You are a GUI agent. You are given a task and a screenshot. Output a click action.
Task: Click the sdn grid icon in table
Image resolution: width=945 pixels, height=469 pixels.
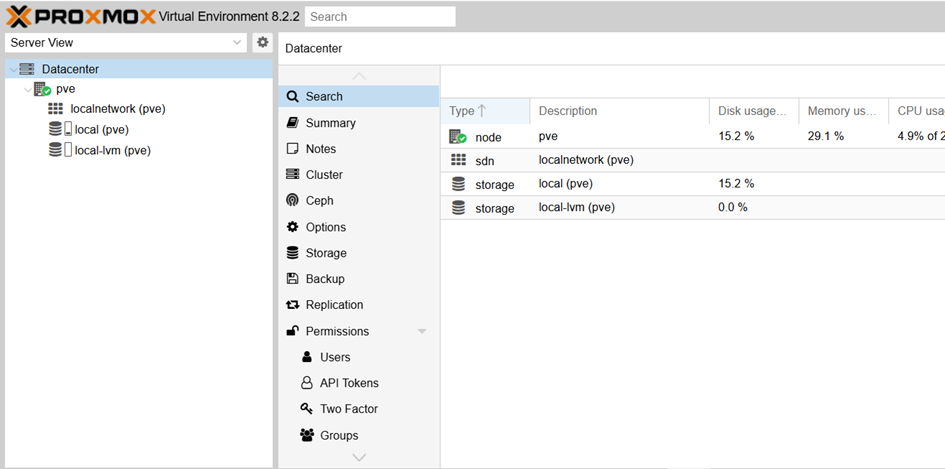coord(458,160)
